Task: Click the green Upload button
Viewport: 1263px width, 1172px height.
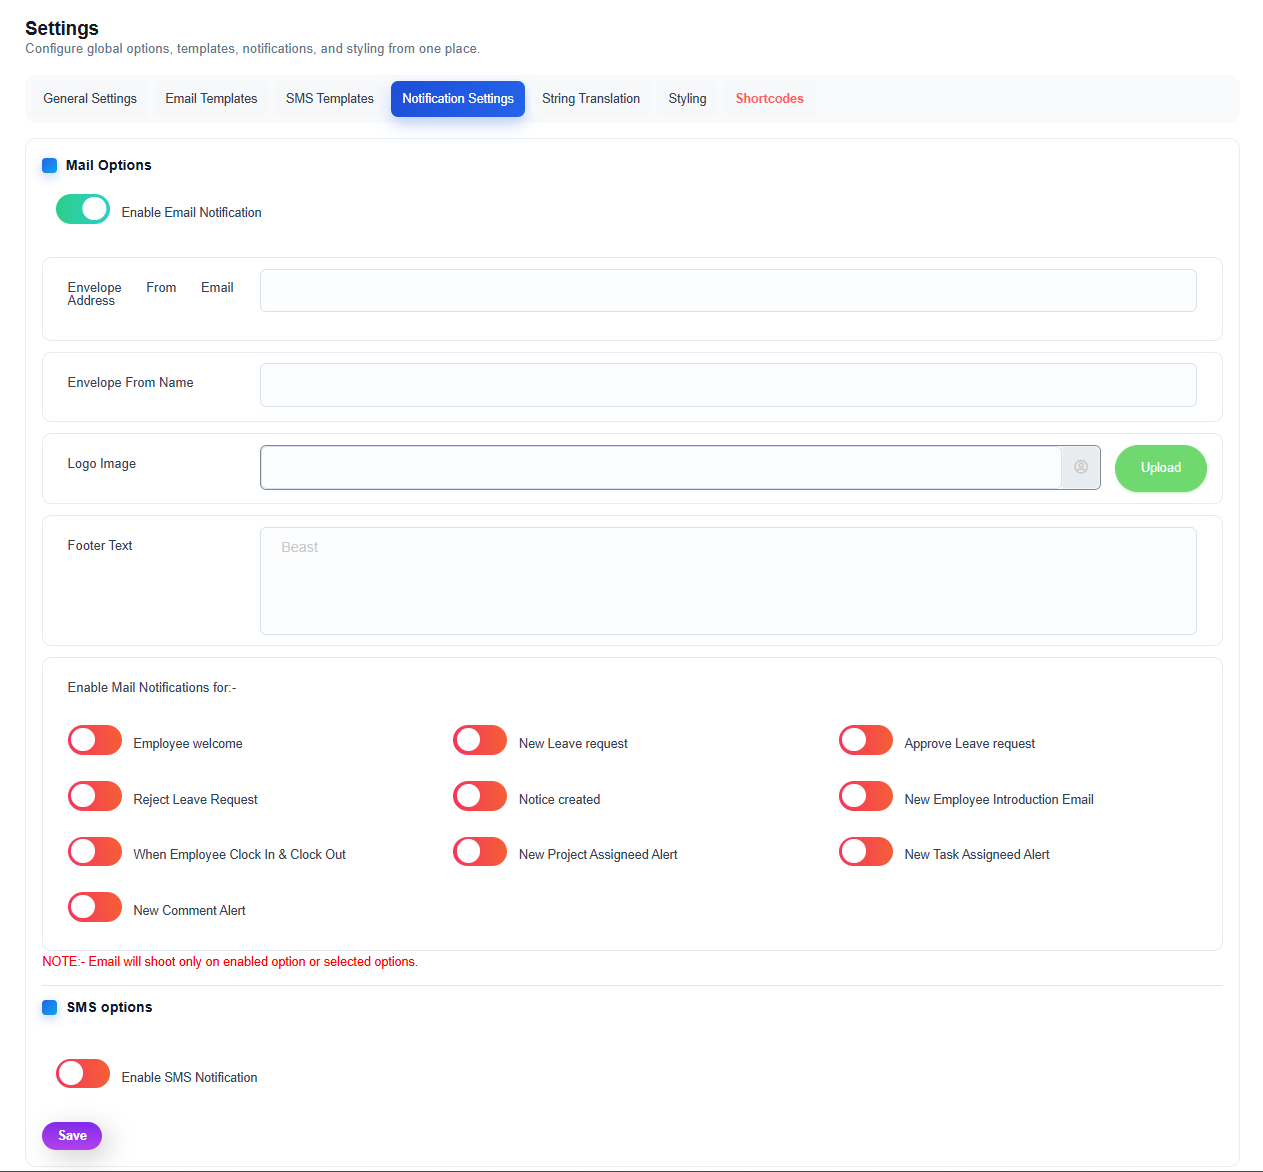Action: 1161,468
